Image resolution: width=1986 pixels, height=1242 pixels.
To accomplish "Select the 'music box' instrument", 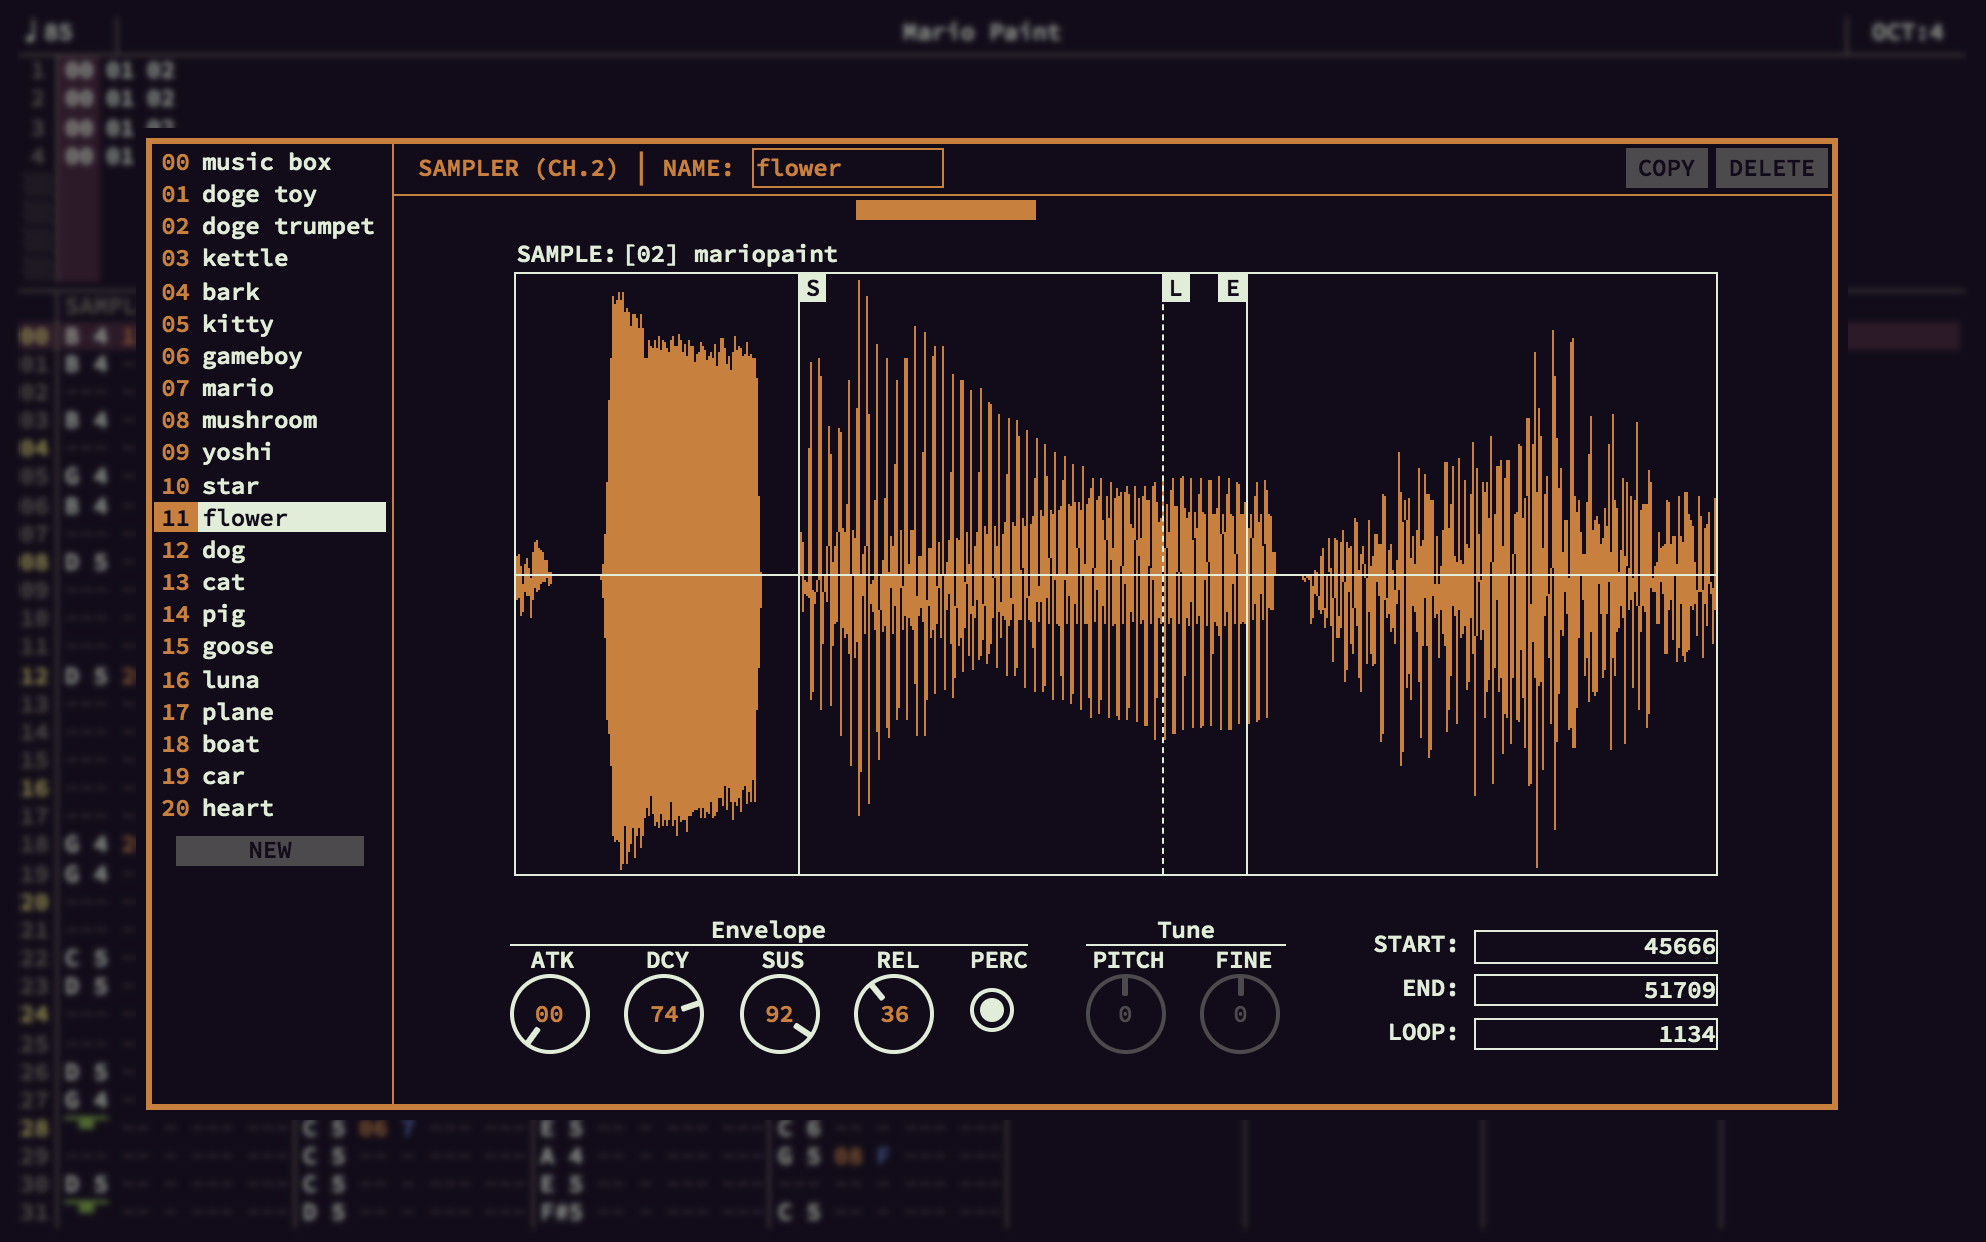I will pos(270,162).
